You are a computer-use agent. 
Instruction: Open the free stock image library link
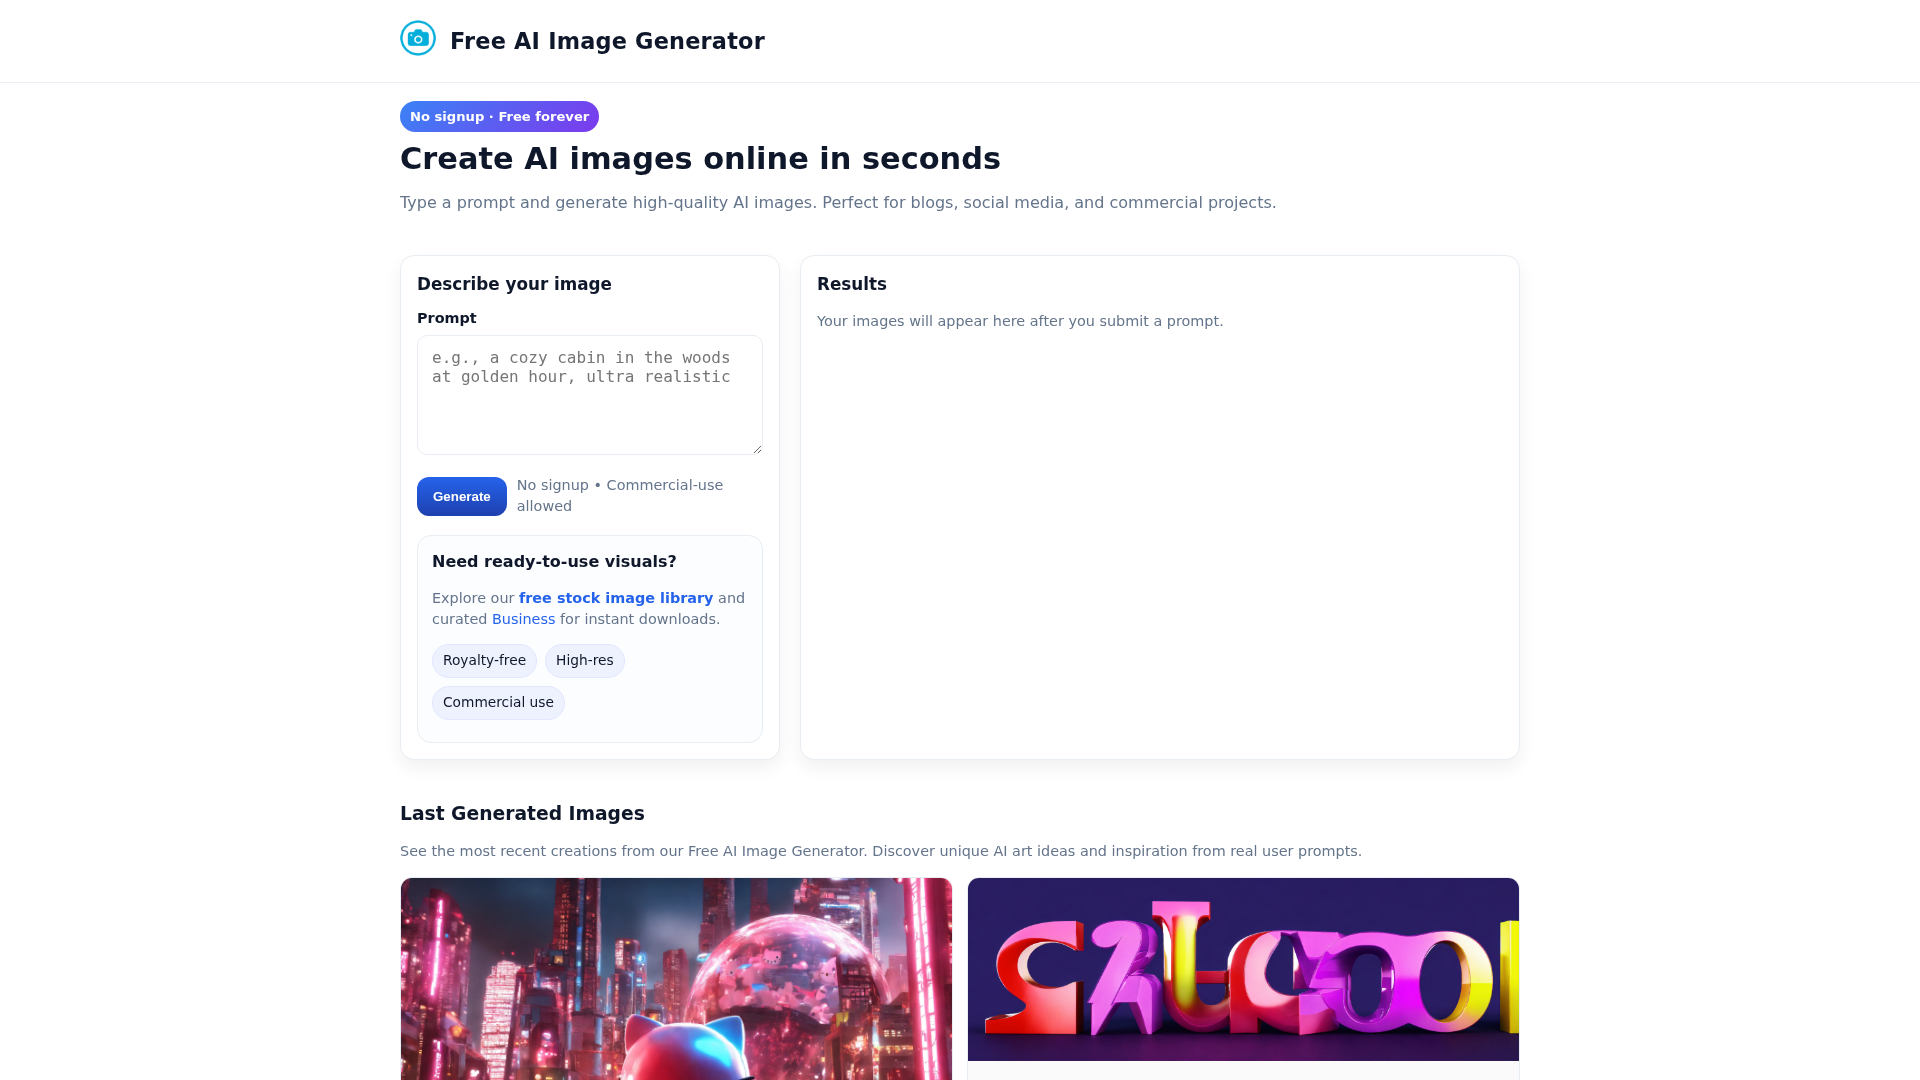616,598
